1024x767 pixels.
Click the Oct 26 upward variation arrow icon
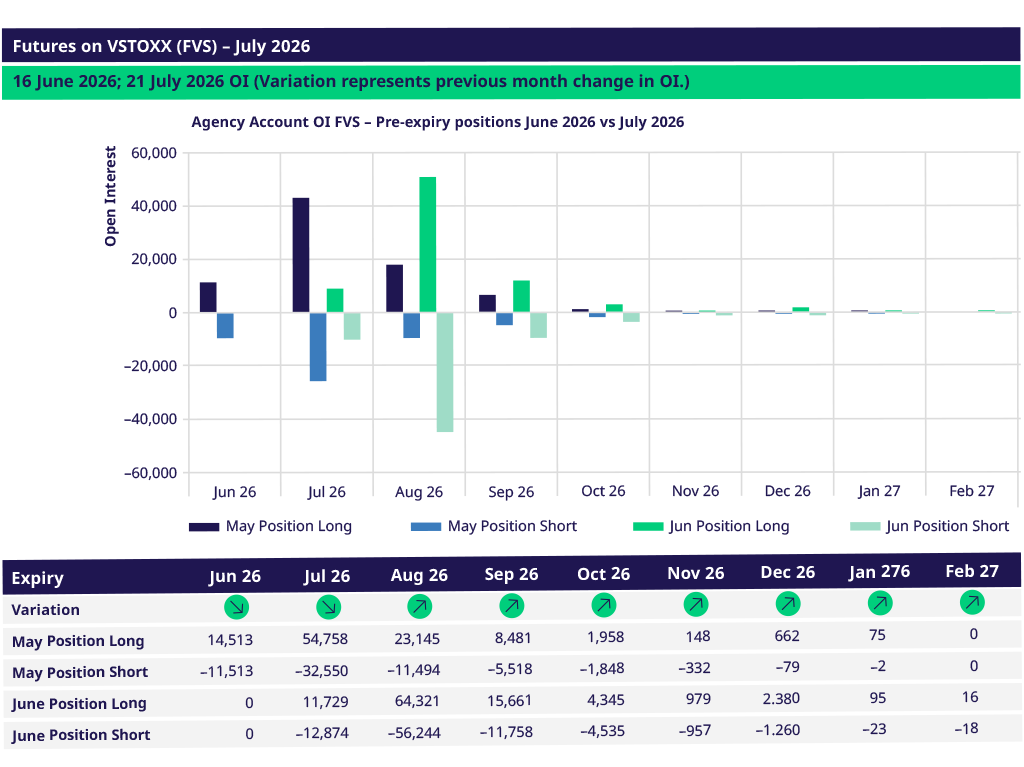[x=604, y=605]
